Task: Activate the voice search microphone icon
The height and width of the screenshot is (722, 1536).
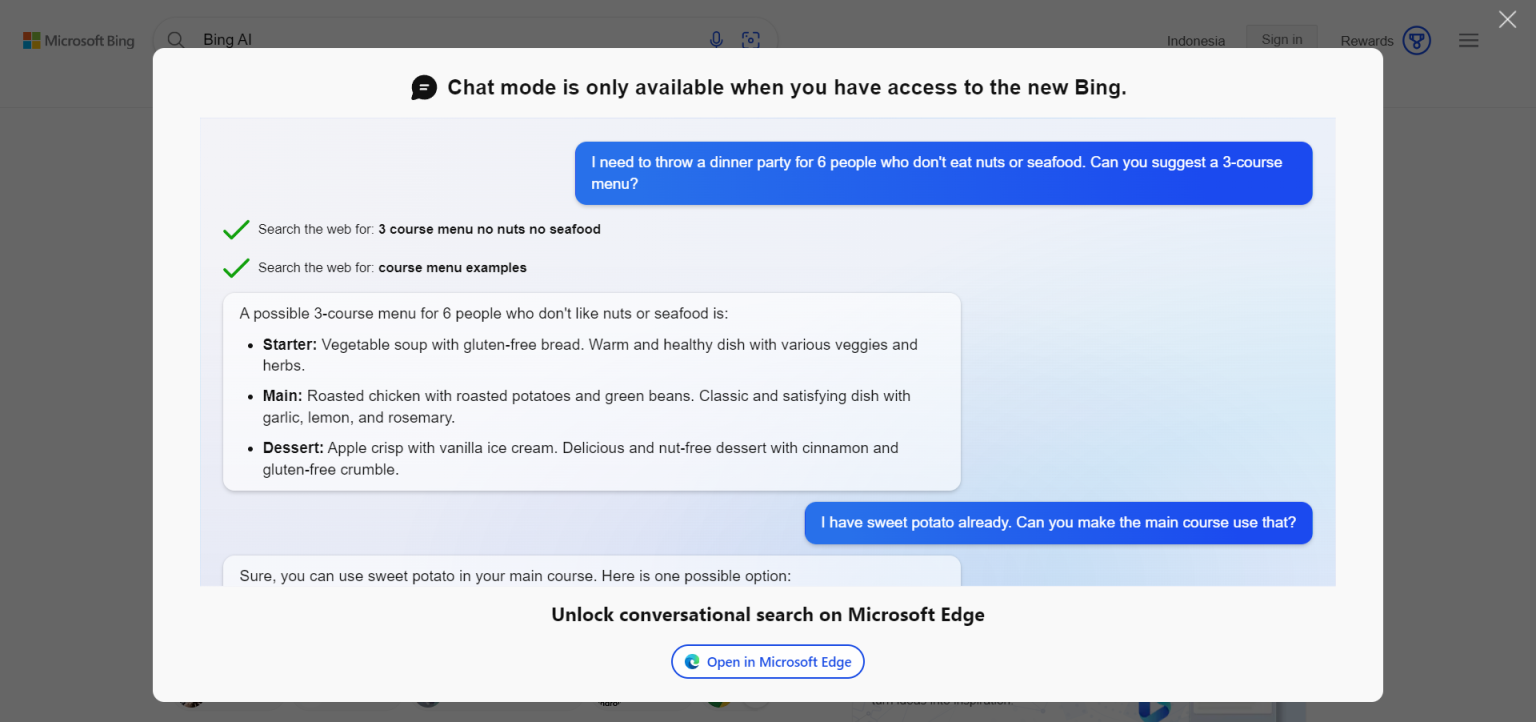Action: point(716,38)
